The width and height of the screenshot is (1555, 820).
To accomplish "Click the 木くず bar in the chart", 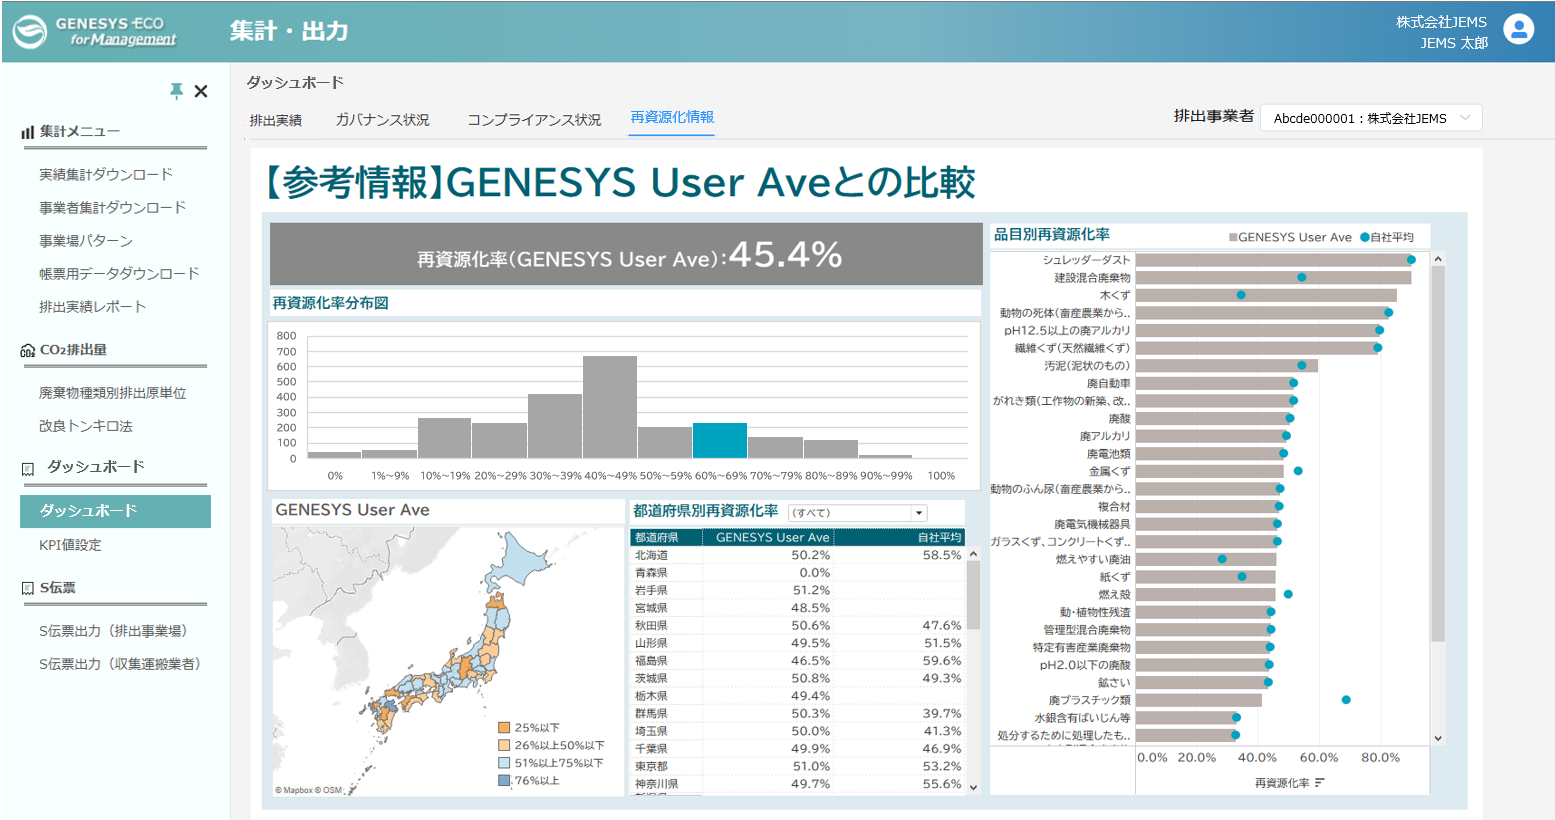I will tap(1266, 295).
